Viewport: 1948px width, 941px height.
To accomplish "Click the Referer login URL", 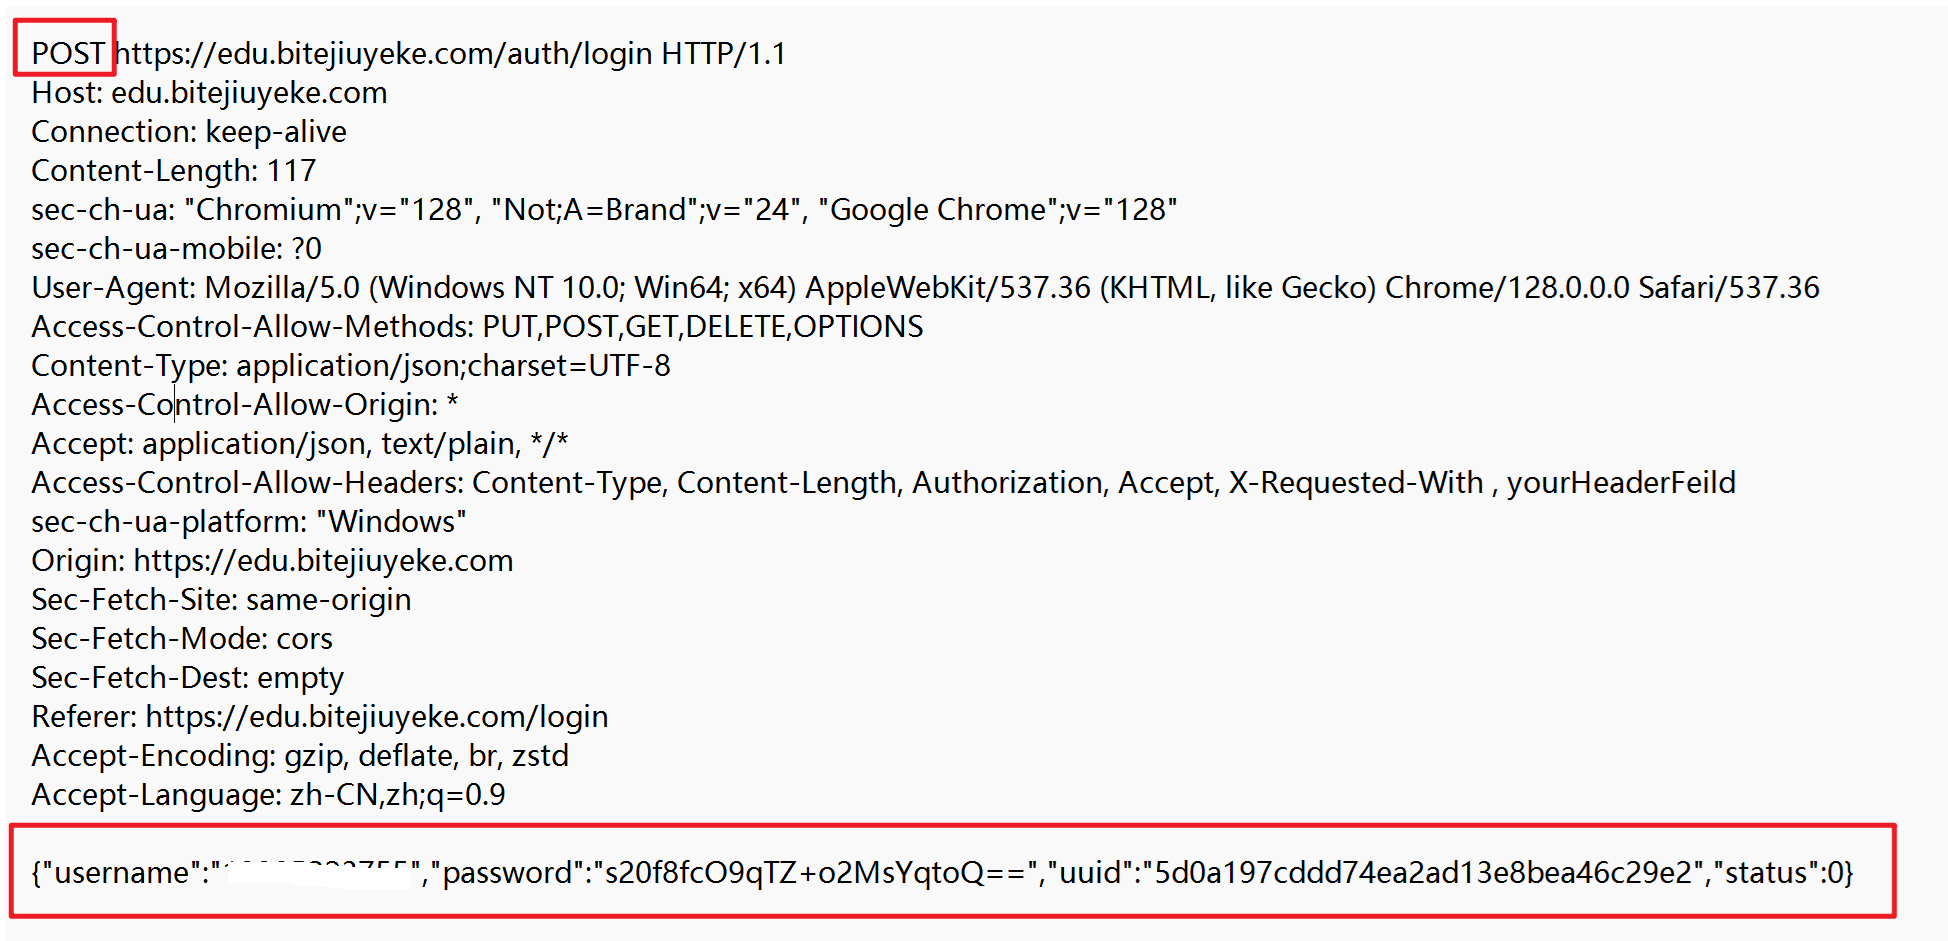I will tap(377, 716).
